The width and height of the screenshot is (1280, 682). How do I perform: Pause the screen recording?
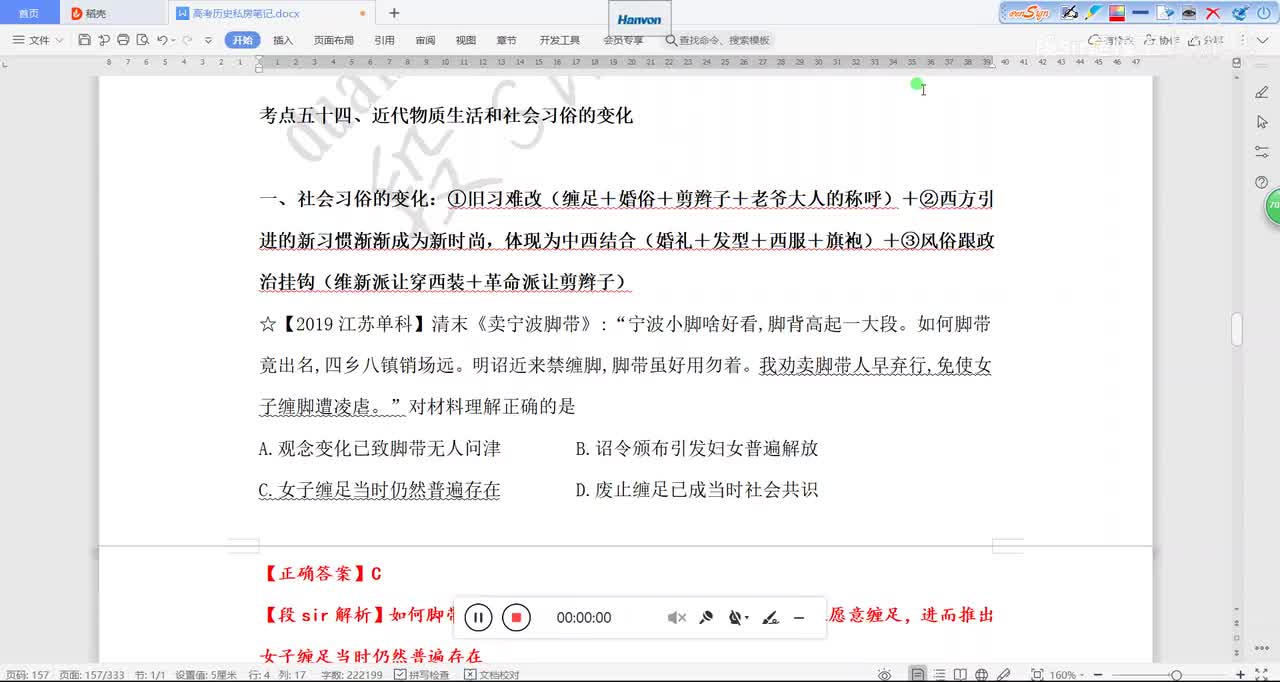(x=478, y=617)
